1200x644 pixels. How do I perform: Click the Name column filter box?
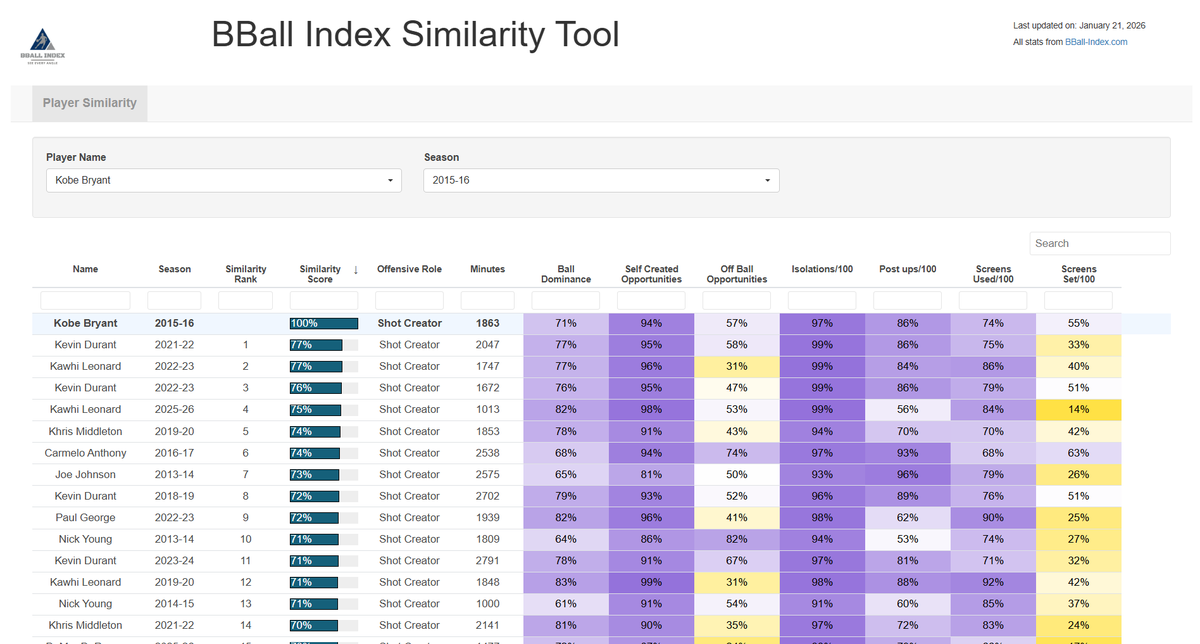coord(85,300)
